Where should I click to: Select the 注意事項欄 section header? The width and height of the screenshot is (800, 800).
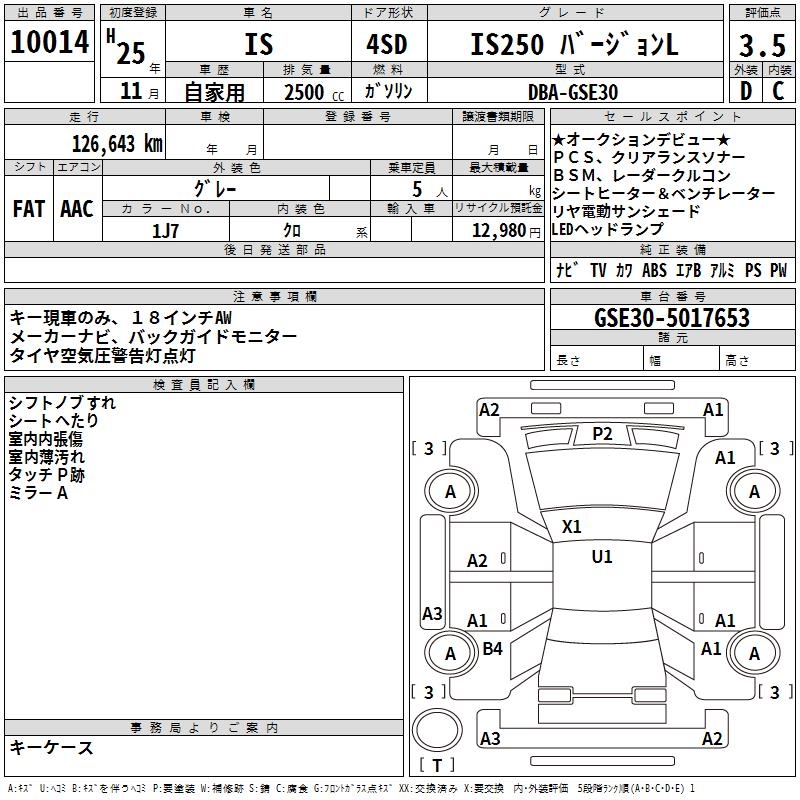pos(274,296)
